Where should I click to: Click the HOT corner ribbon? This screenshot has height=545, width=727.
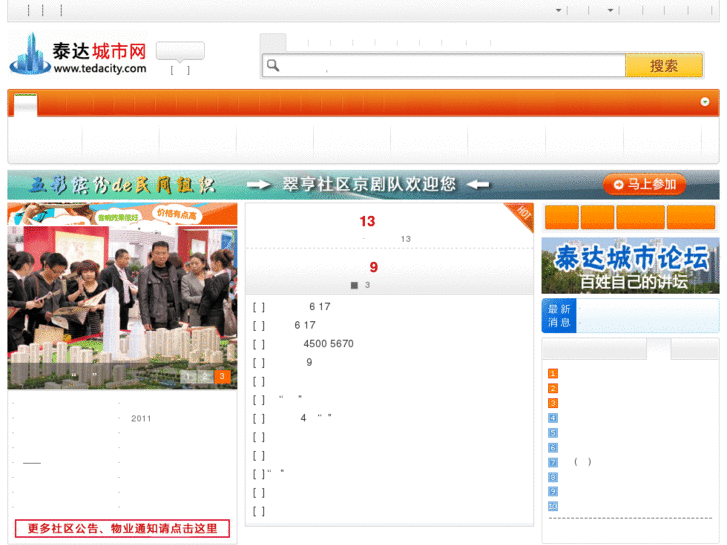522,214
